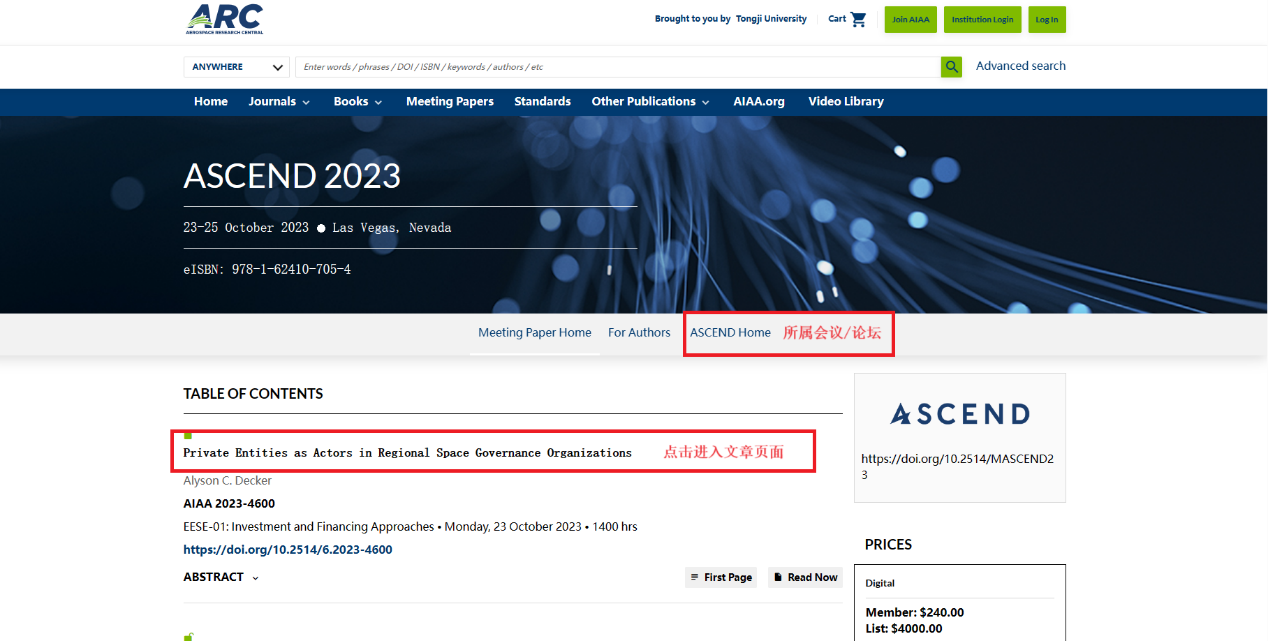The height and width of the screenshot is (641, 1268).
Task: Open Advanced search link
Action: pos(1021,66)
